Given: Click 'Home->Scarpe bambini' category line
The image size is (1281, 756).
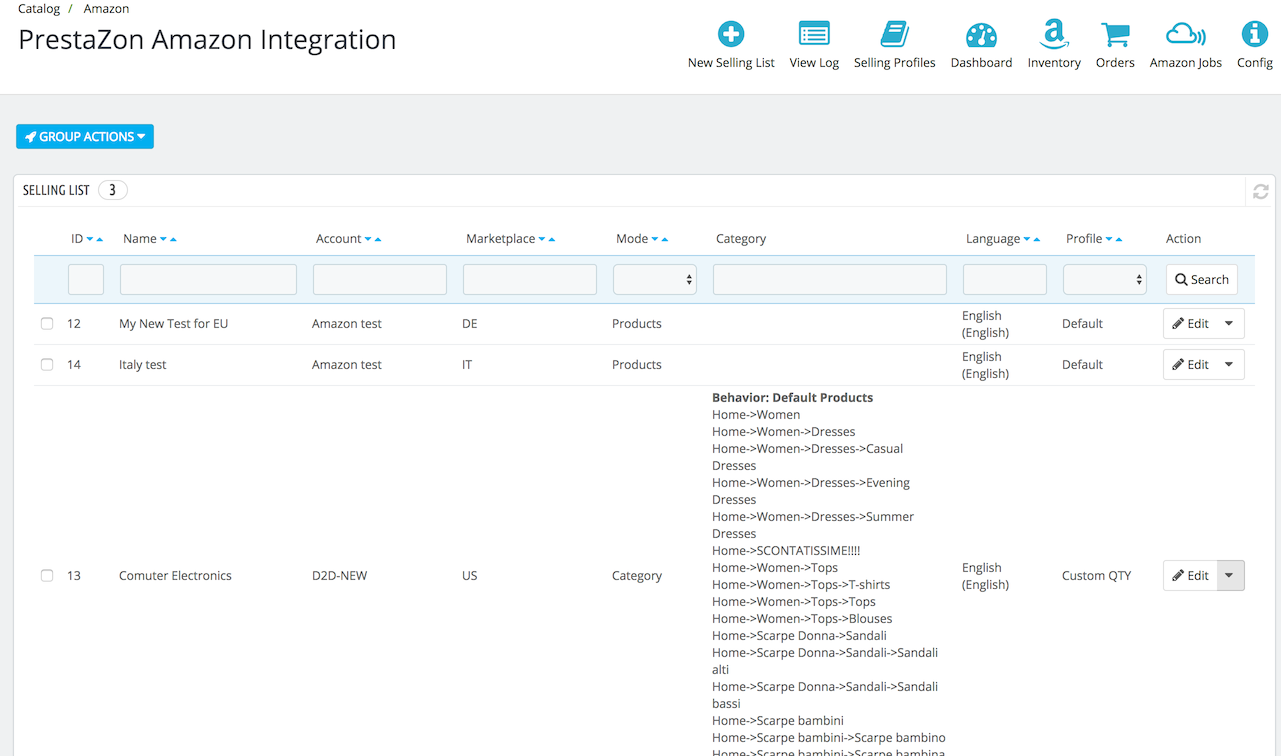Looking at the screenshot, I should (778, 721).
